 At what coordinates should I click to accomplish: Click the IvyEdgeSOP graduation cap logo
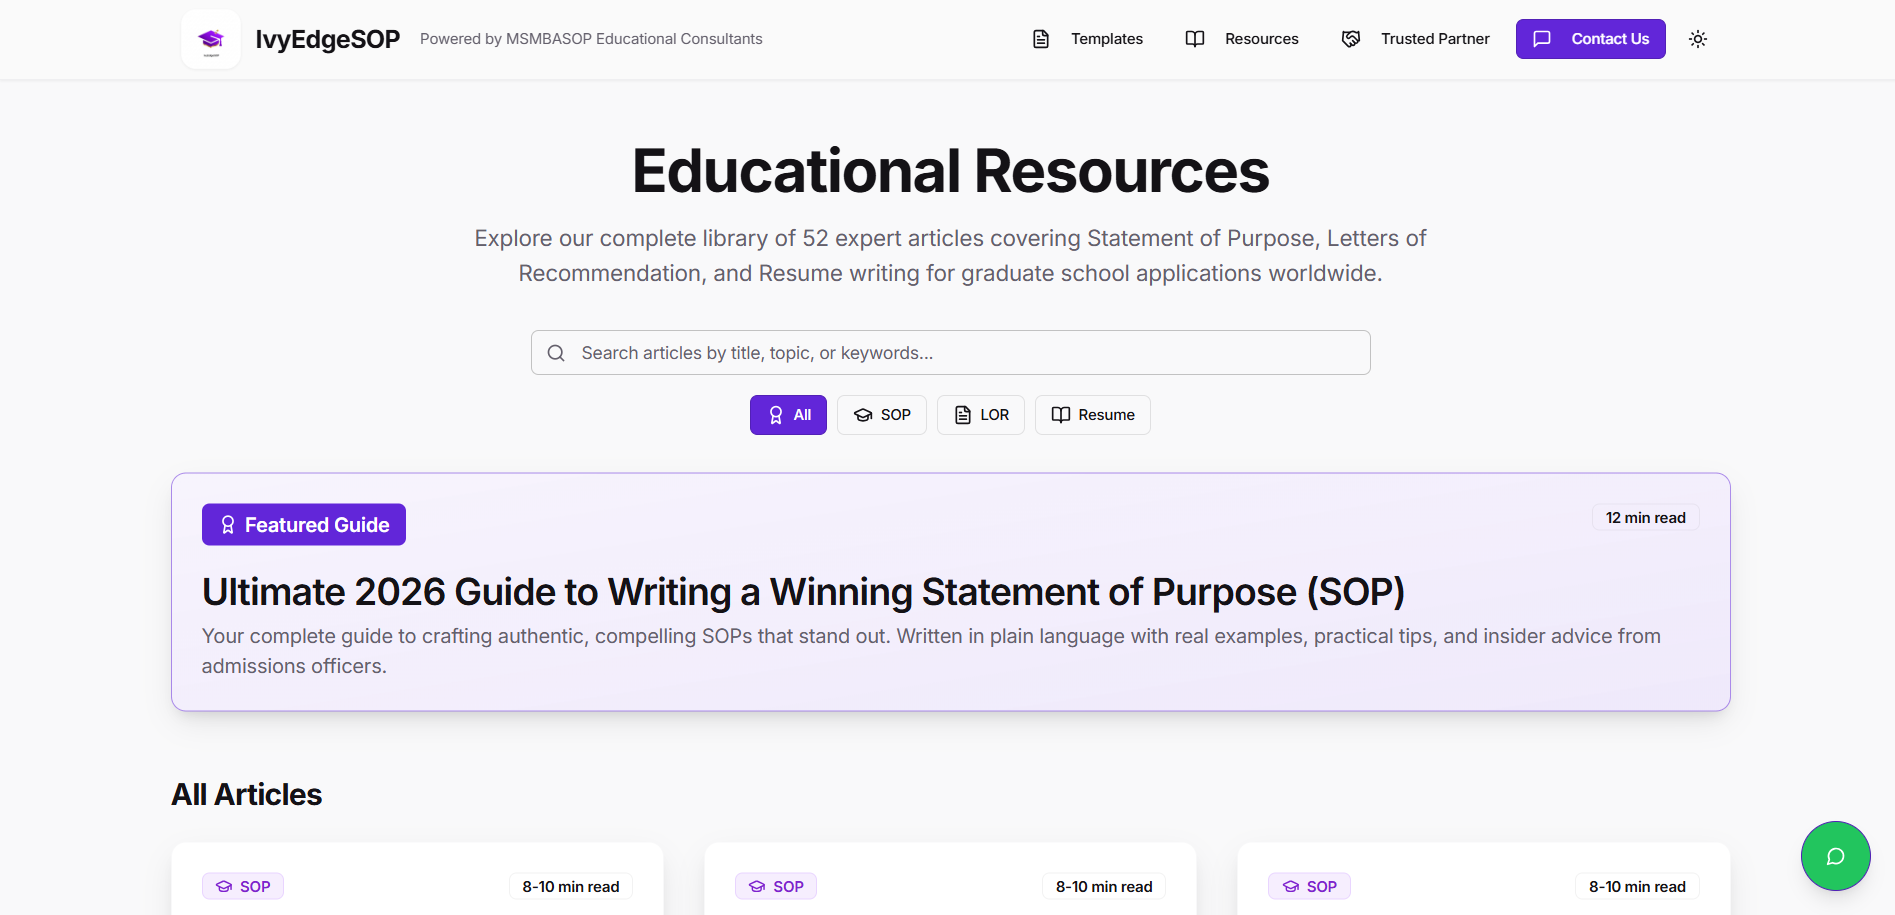pos(211,39)
